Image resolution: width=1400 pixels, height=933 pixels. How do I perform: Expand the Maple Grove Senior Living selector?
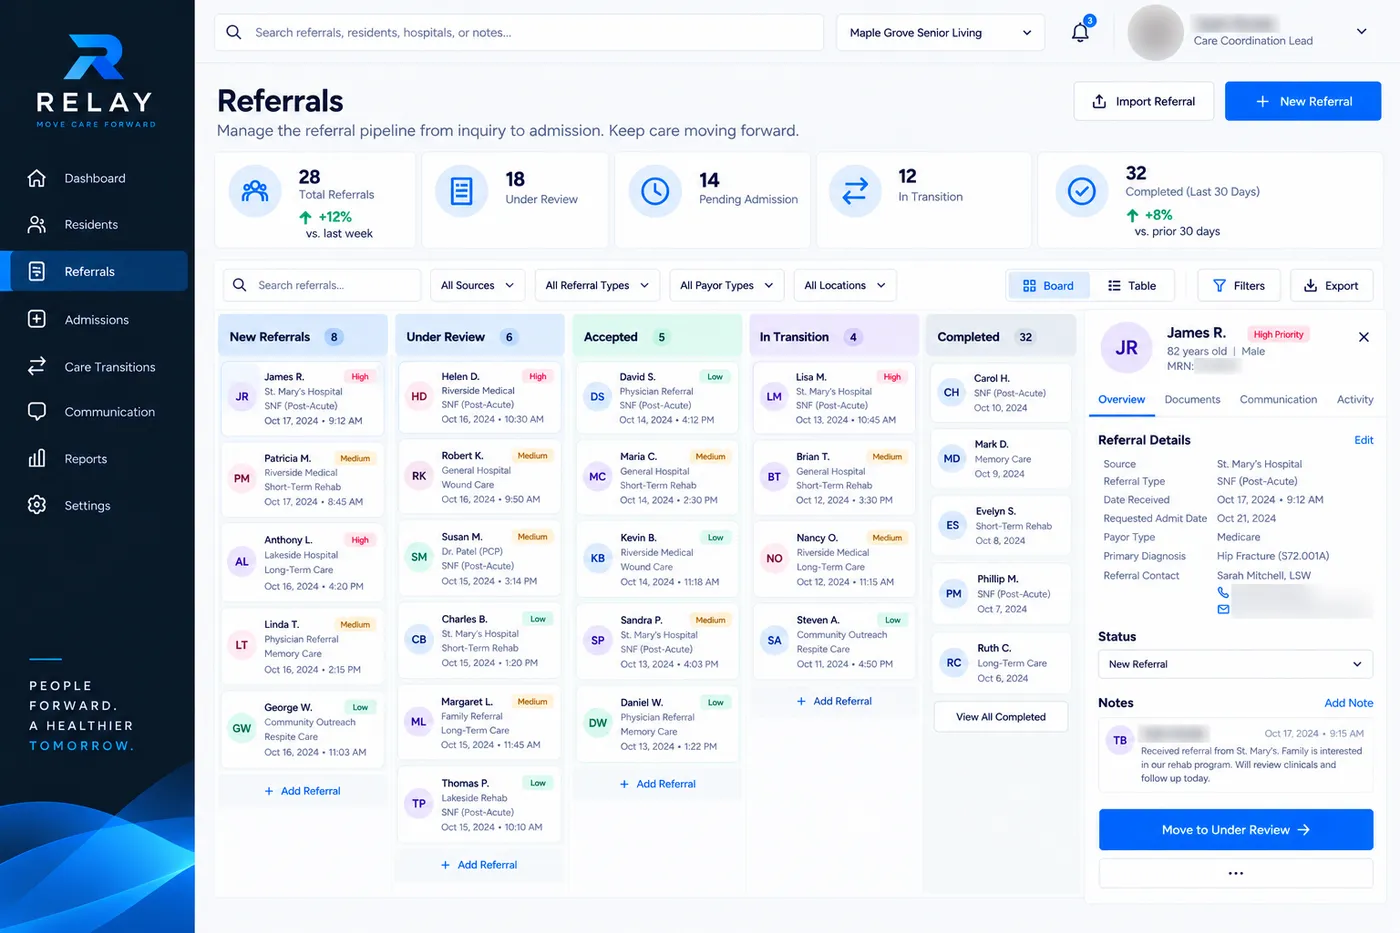940,33
